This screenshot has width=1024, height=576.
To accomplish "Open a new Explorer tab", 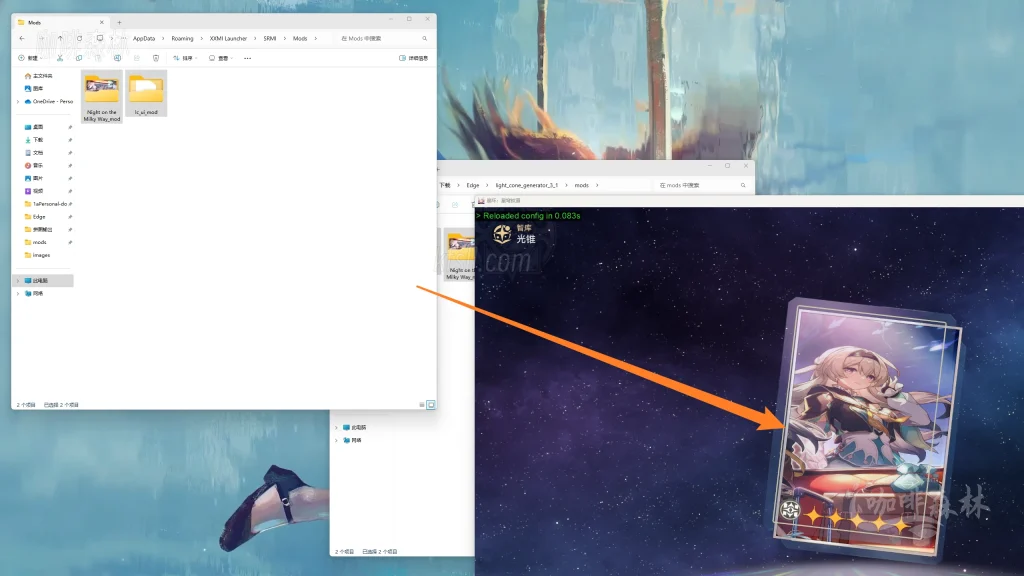I will click(120, 21).
